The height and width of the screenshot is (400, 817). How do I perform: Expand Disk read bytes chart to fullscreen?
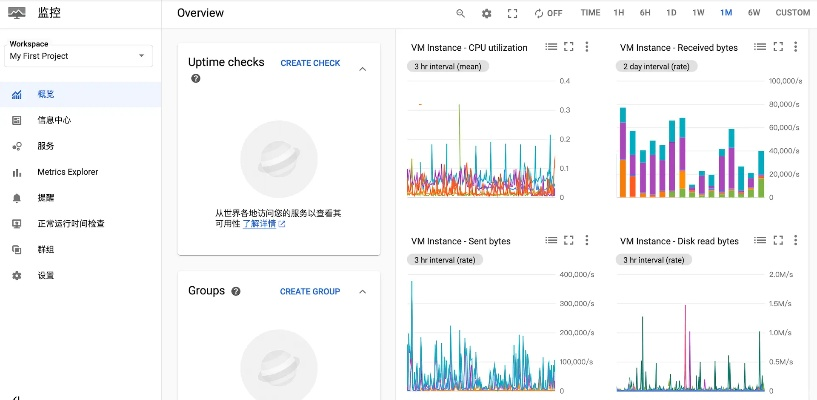pos(778,240)
